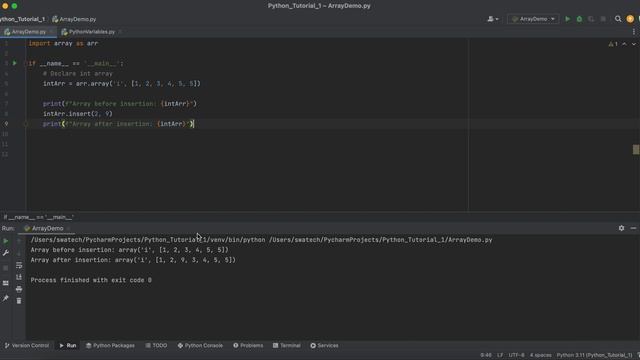Change the 4 spaces indent setting
The height and width of the screenshot is (360, 640).
[x=540, y=355]
